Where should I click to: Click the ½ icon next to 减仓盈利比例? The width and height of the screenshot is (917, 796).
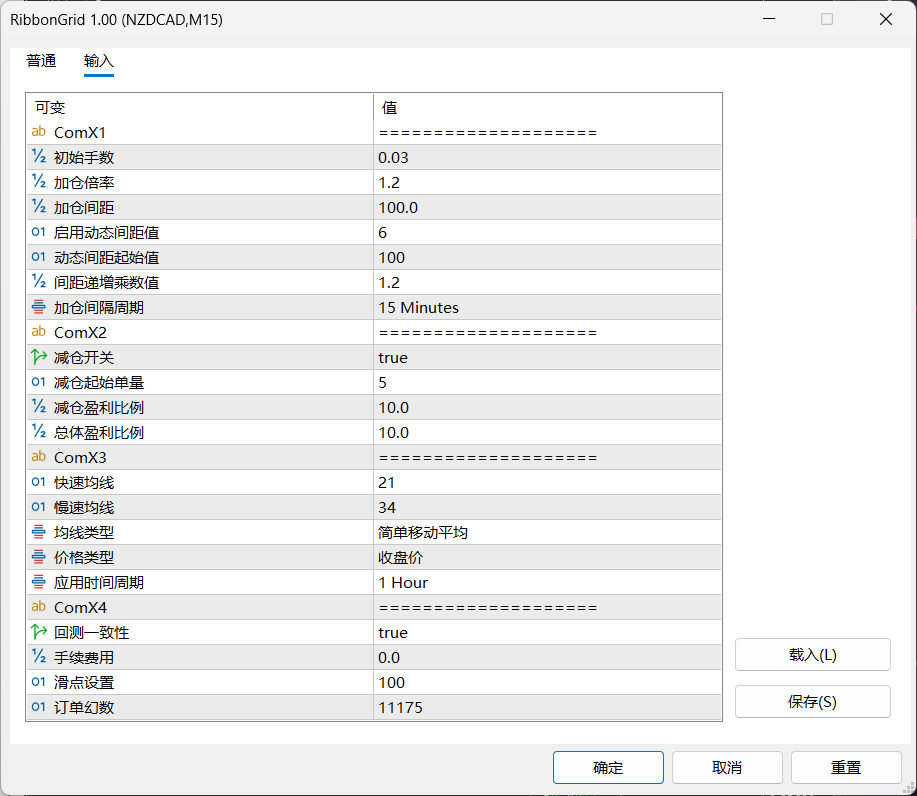point(39,407)
